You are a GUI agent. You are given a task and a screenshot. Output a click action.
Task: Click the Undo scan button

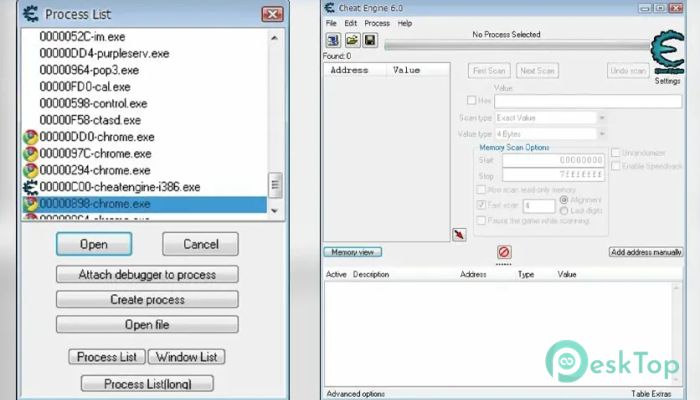click(628, 71)
